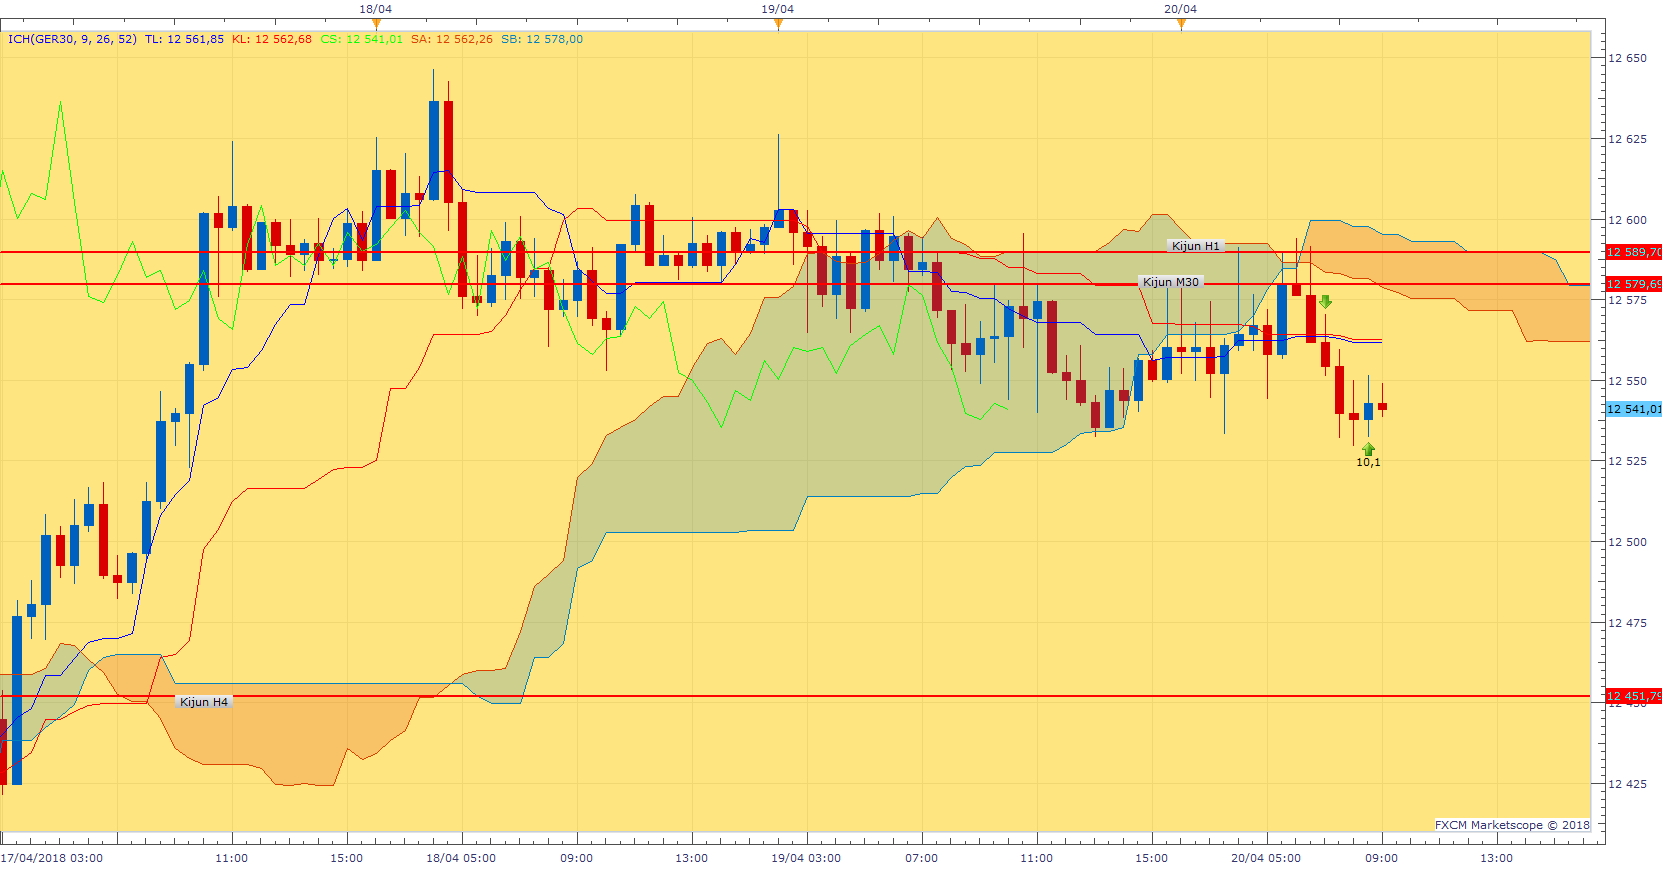Click the orange 19/04 day marker triangle
This screenshot has width=1663, height=870.
coord(778,24)
